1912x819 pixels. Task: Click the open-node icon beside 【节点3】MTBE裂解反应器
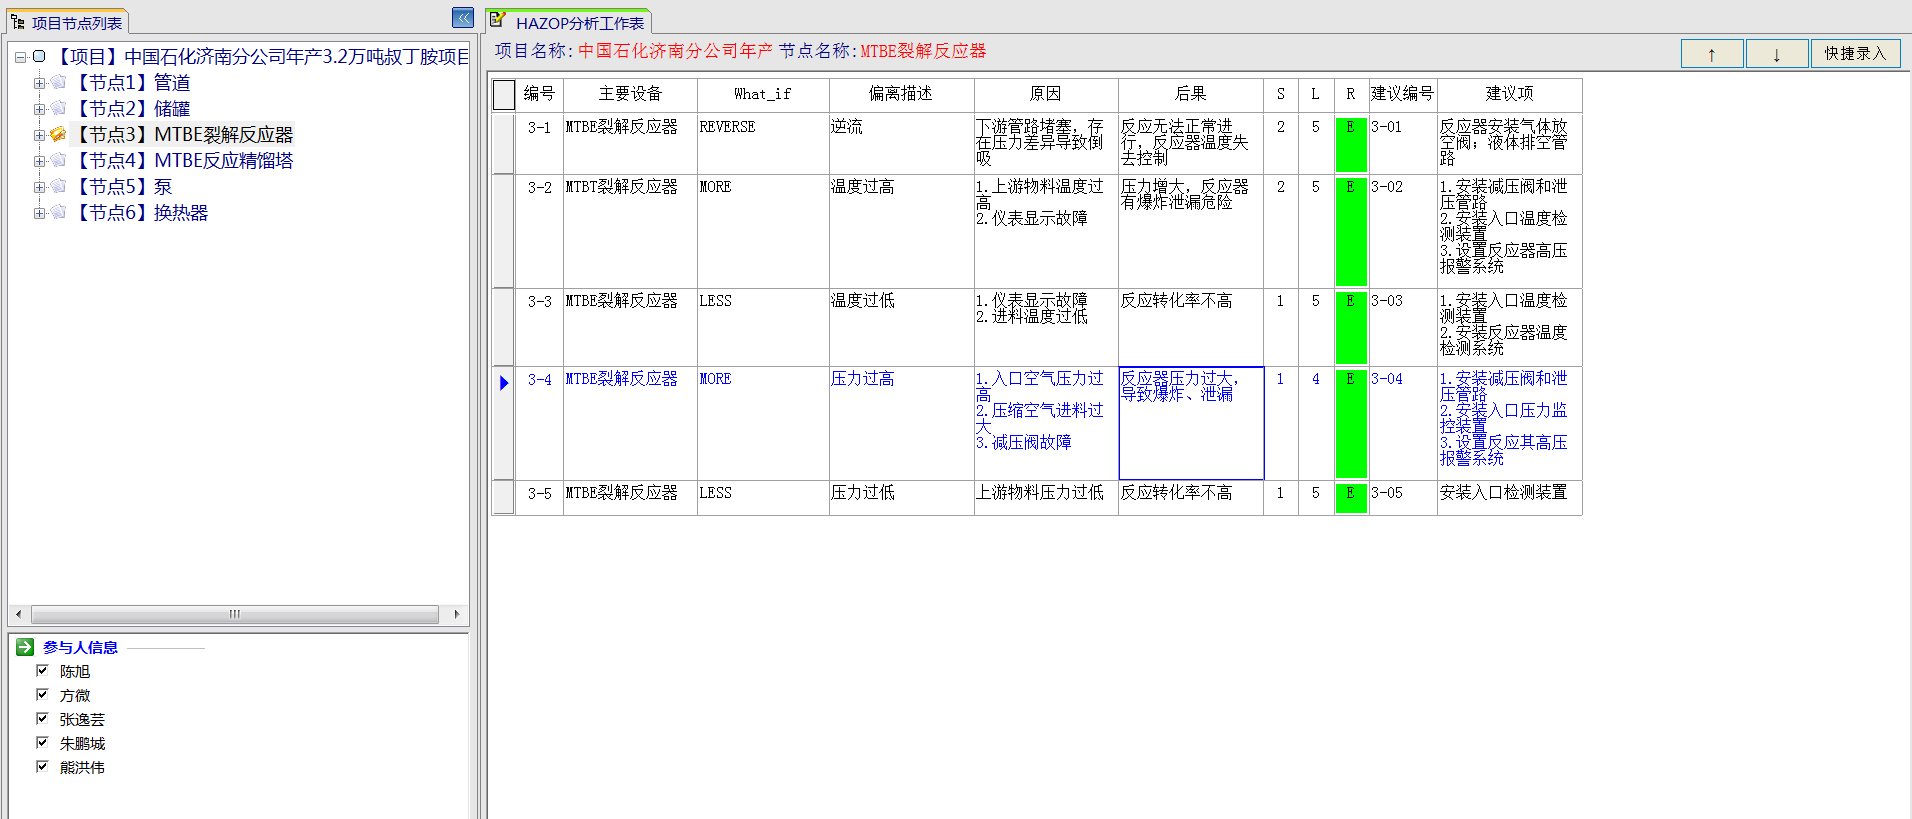click(x=58, y=134)
